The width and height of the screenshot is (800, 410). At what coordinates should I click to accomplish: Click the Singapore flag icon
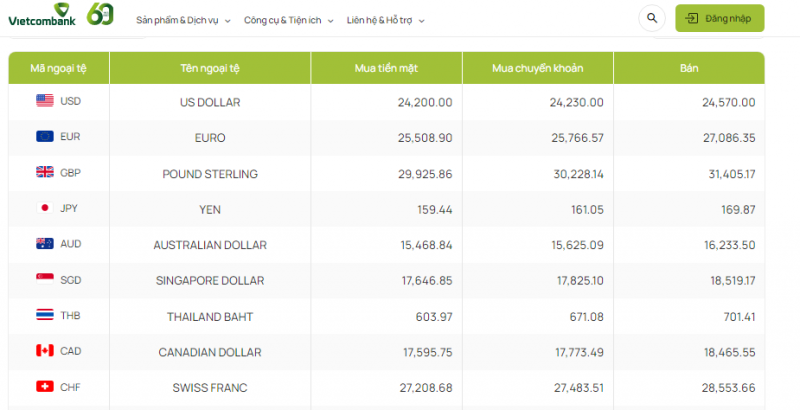[45, 280]
